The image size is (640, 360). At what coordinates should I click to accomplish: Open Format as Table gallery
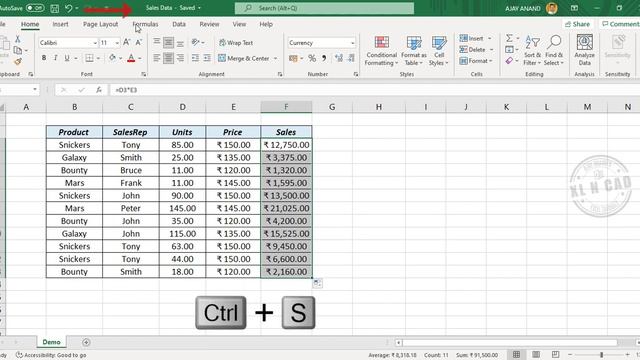(413, 51)
